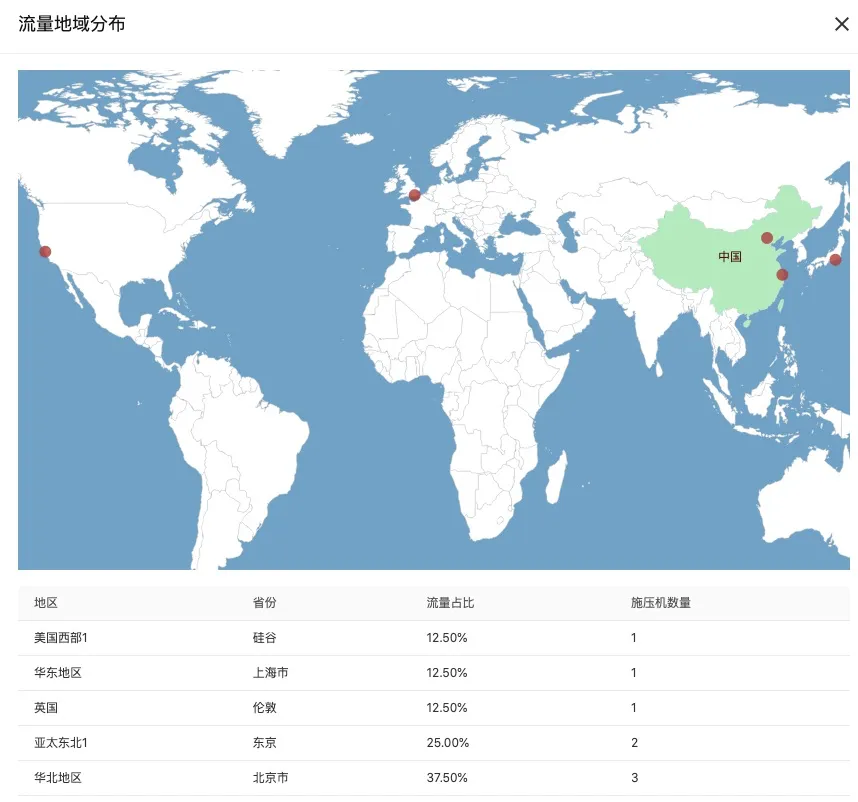Select the highlighted 中国 region on map
Screen dimensions: 858x802
pos(730,257)
